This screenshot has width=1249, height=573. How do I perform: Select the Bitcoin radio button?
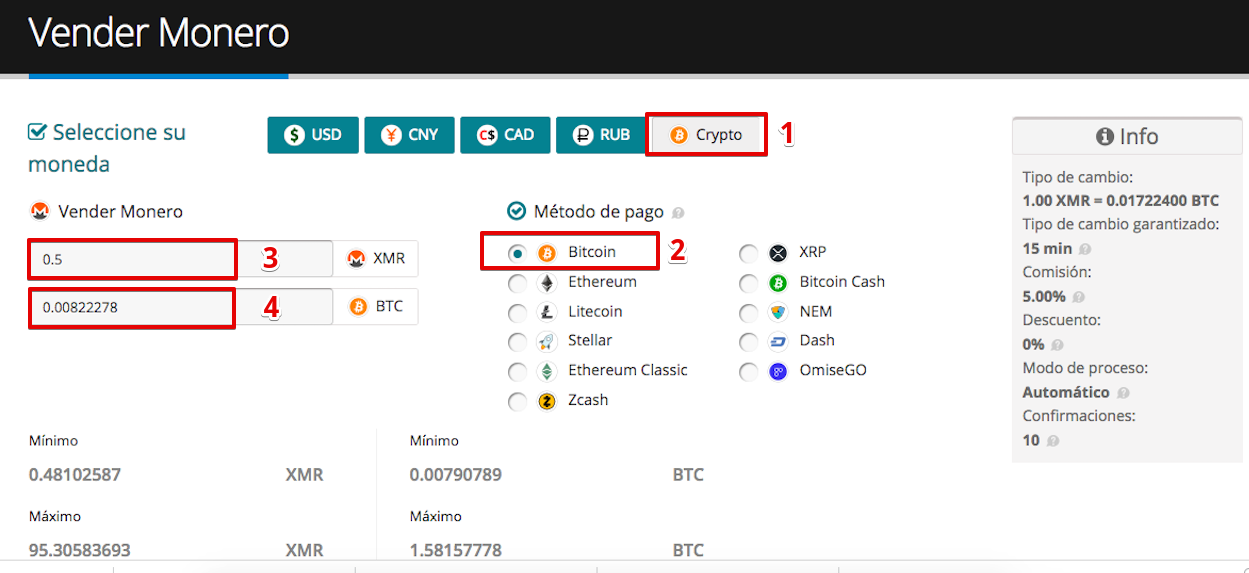(517, 252)
